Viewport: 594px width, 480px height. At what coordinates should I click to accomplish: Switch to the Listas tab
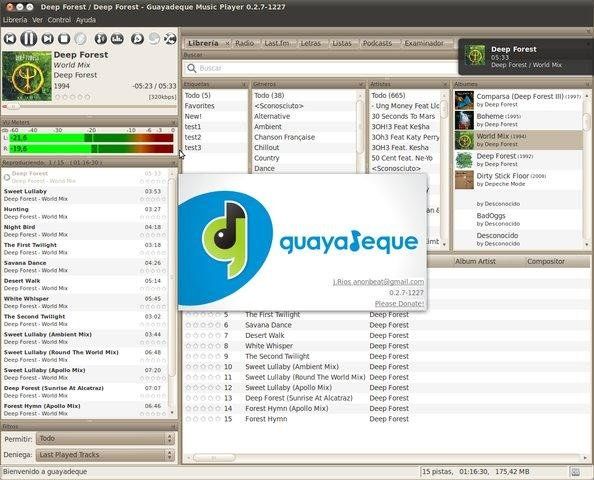click(x=342, y=44)
